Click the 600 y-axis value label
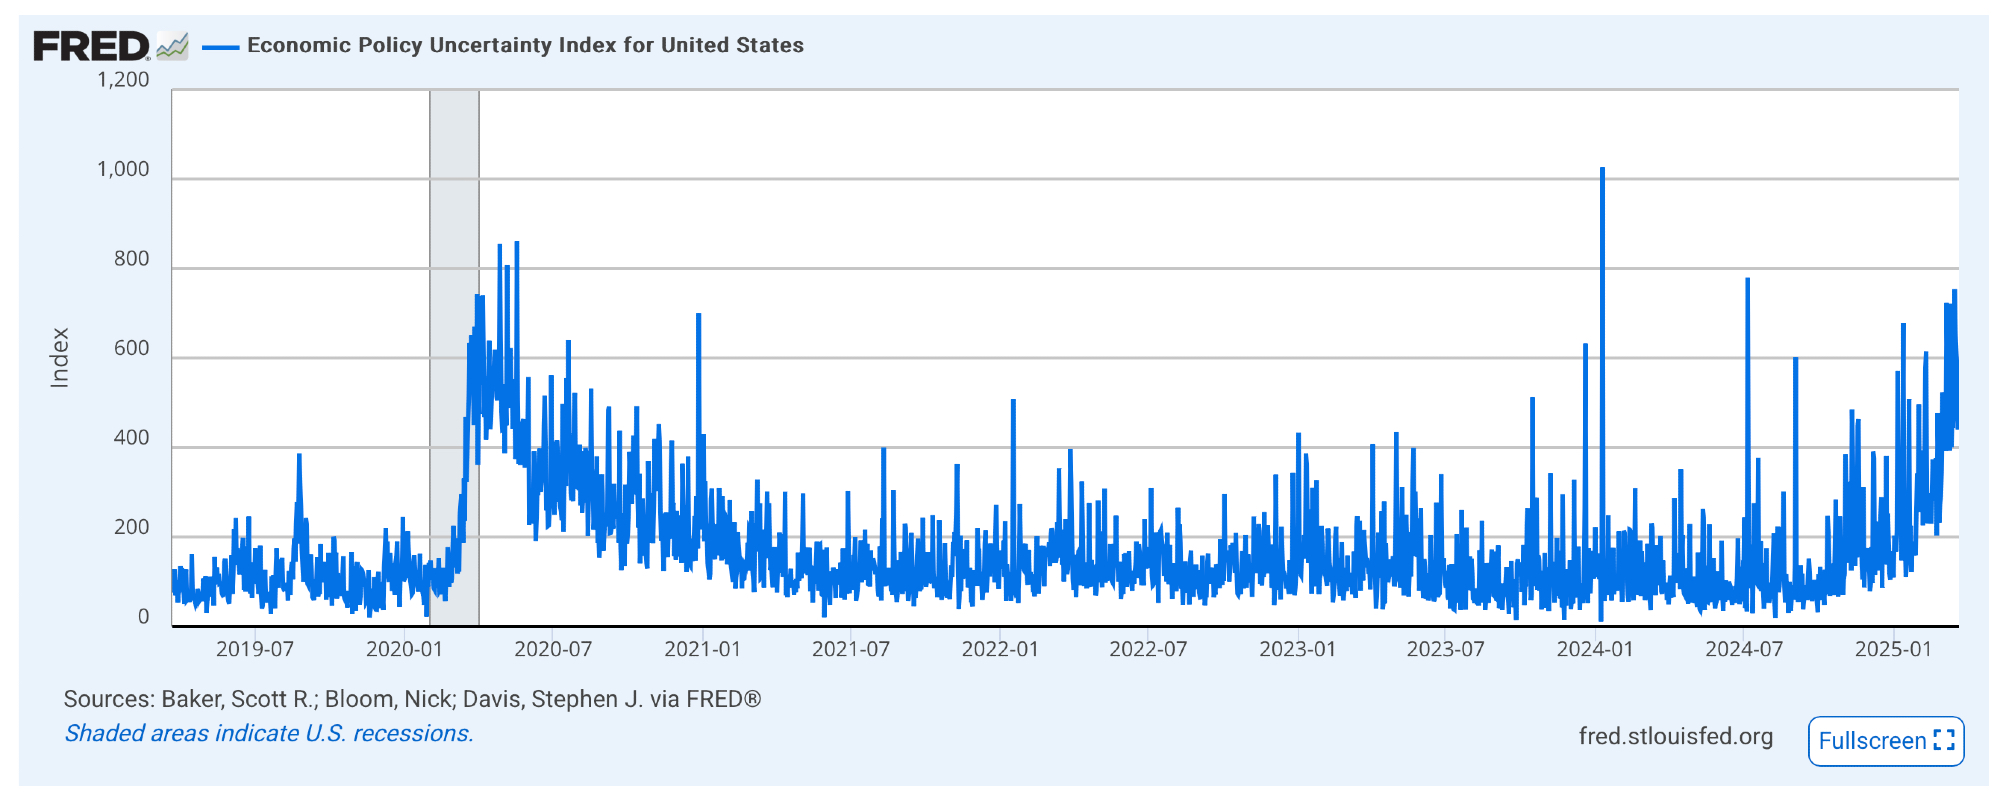The height and width of the screenshot is (801, 2000). pos(131,349)
